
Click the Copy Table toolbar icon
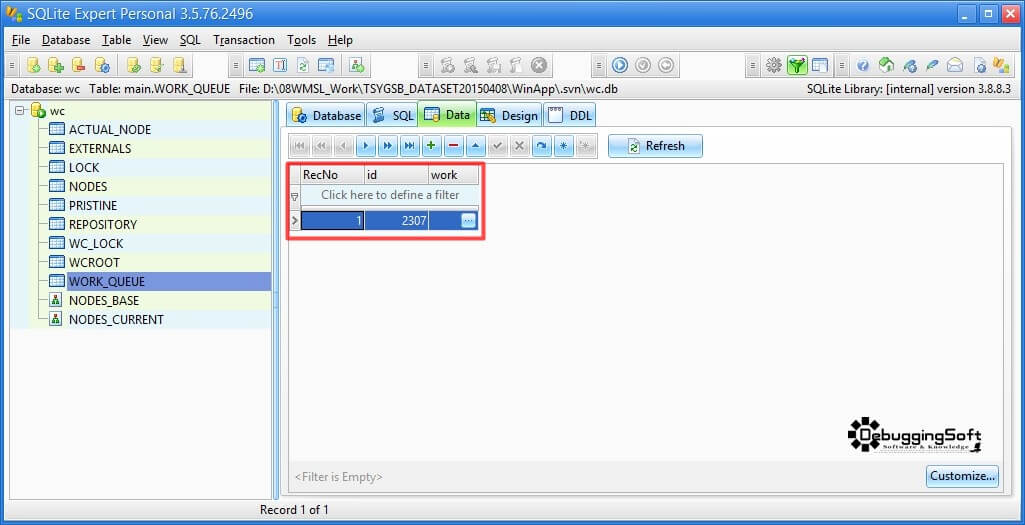tap(326, 65)
